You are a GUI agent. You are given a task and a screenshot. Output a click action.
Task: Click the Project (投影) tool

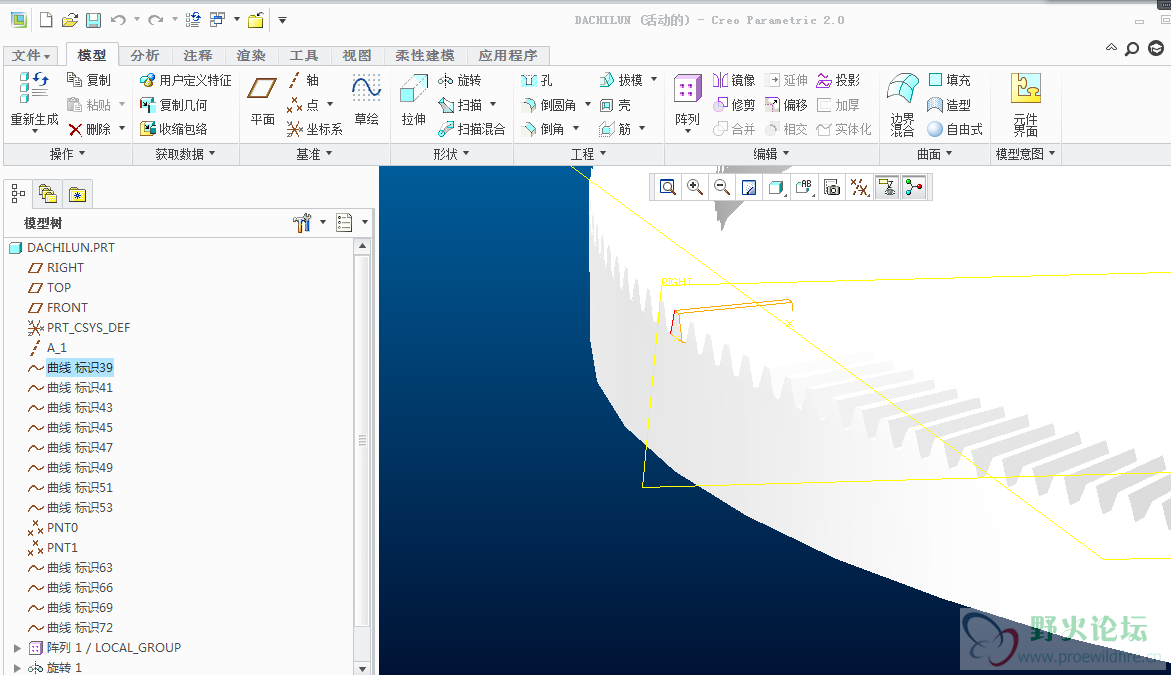coord(838,80)
